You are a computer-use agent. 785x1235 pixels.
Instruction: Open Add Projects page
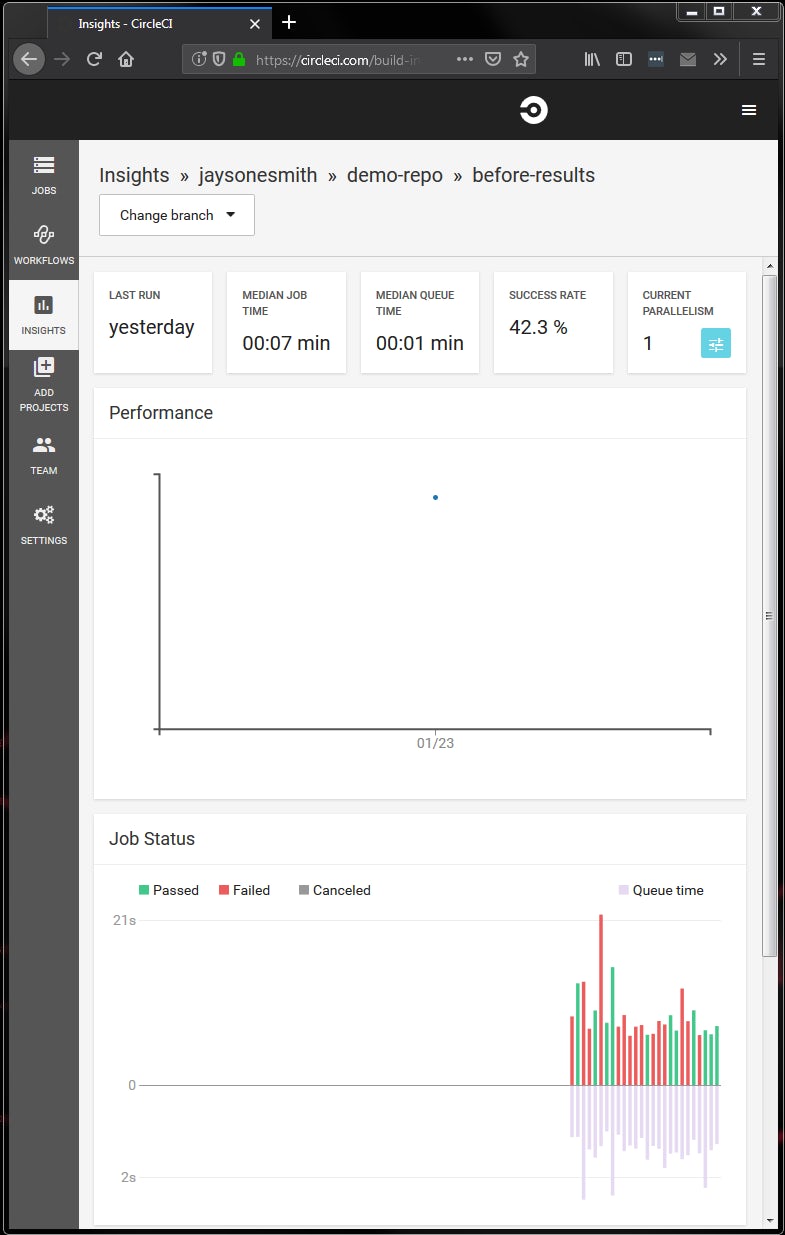pos(44,384)
